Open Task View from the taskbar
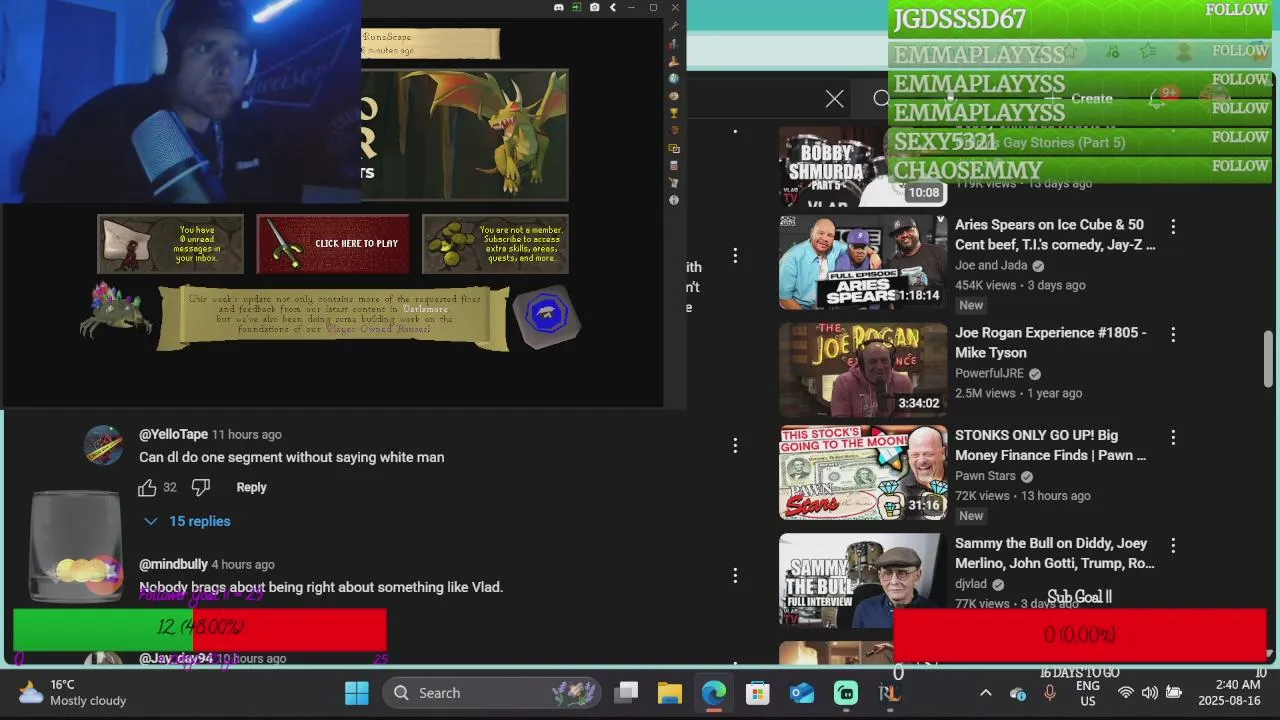Image resolution: width=1280 pixels, height=720 pixels. 627,693
